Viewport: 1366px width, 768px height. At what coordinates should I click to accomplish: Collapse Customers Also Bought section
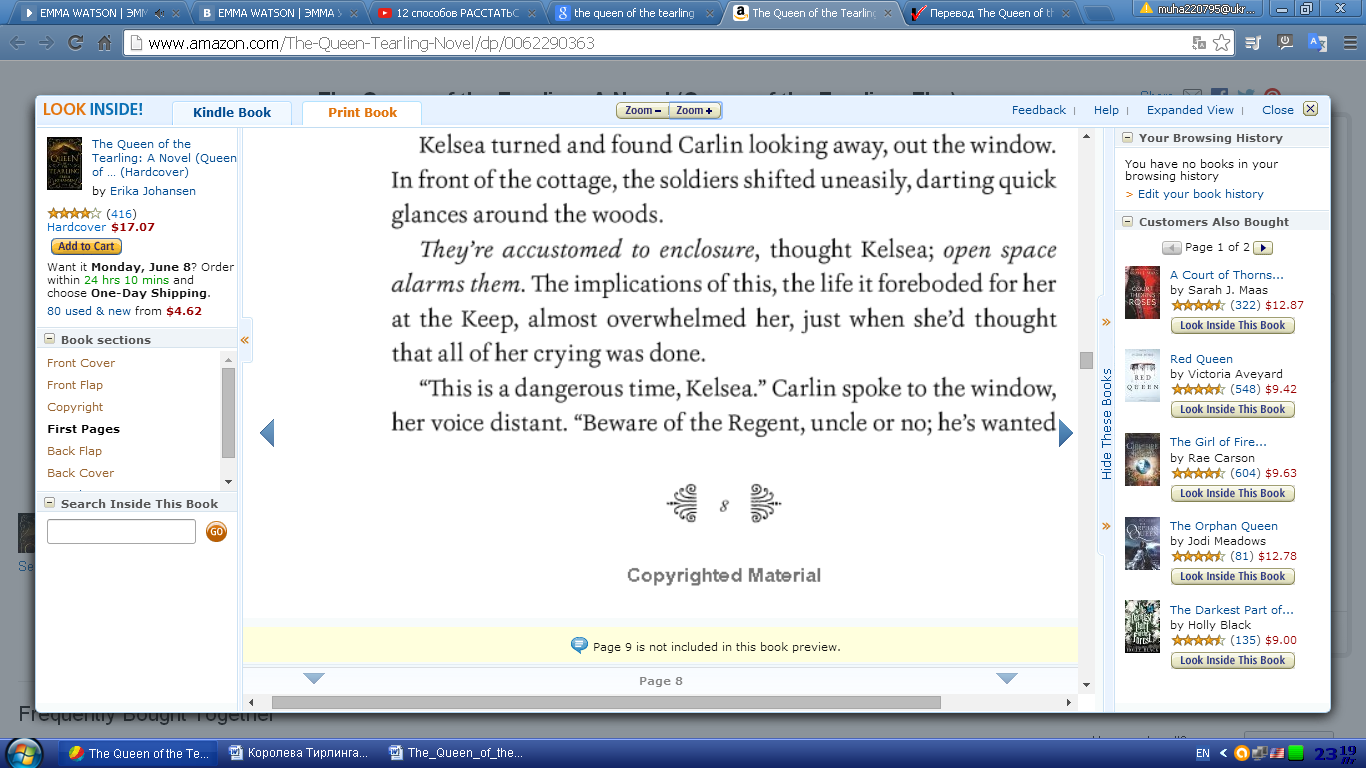(1128, 222)
